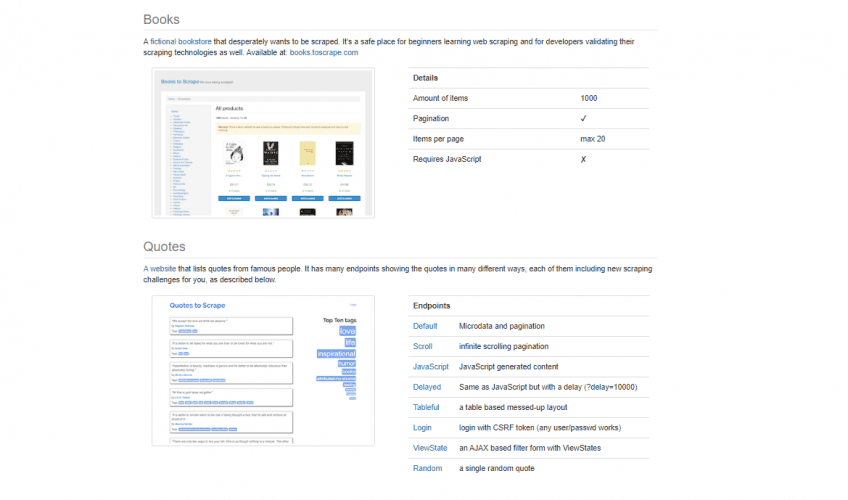Click the Quotes section heading

click(x=165, y=246)
